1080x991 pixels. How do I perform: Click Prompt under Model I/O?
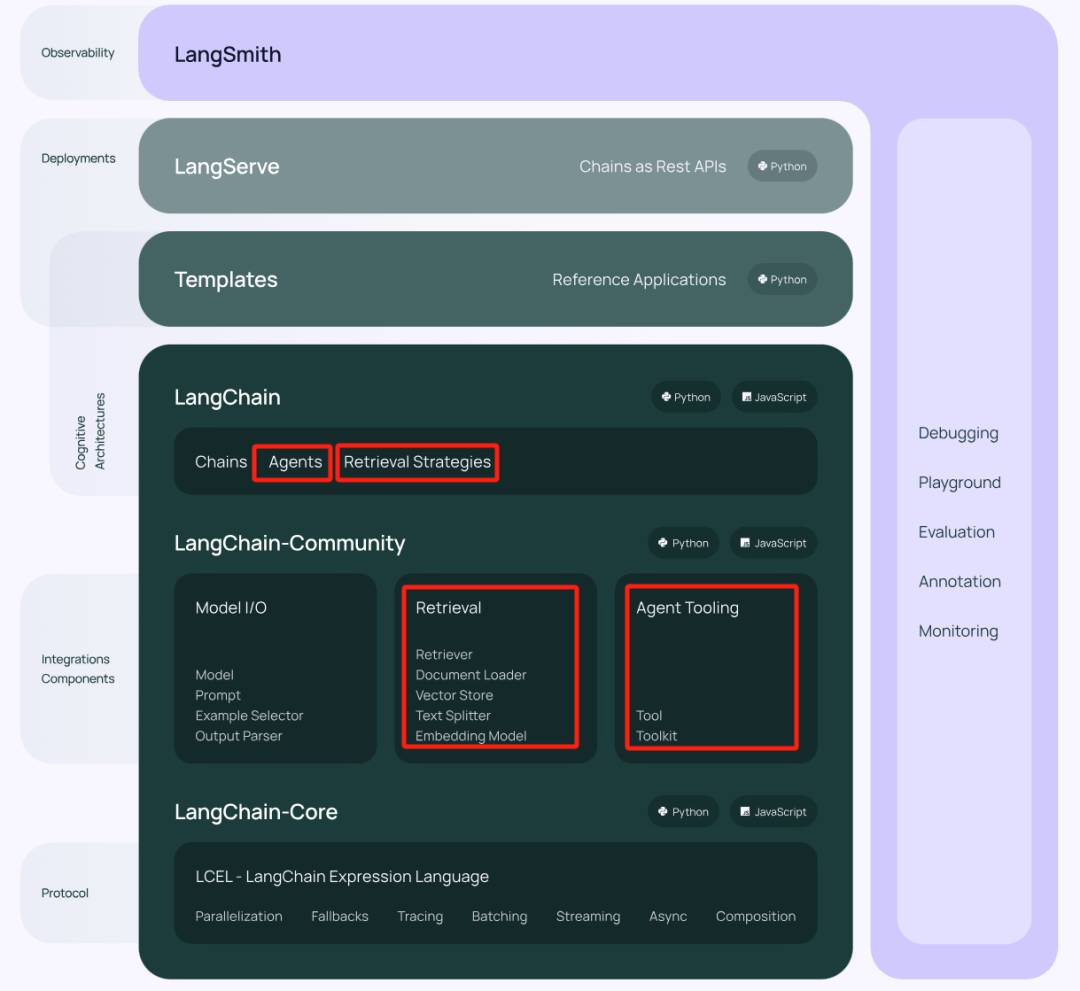coord(218,695)
